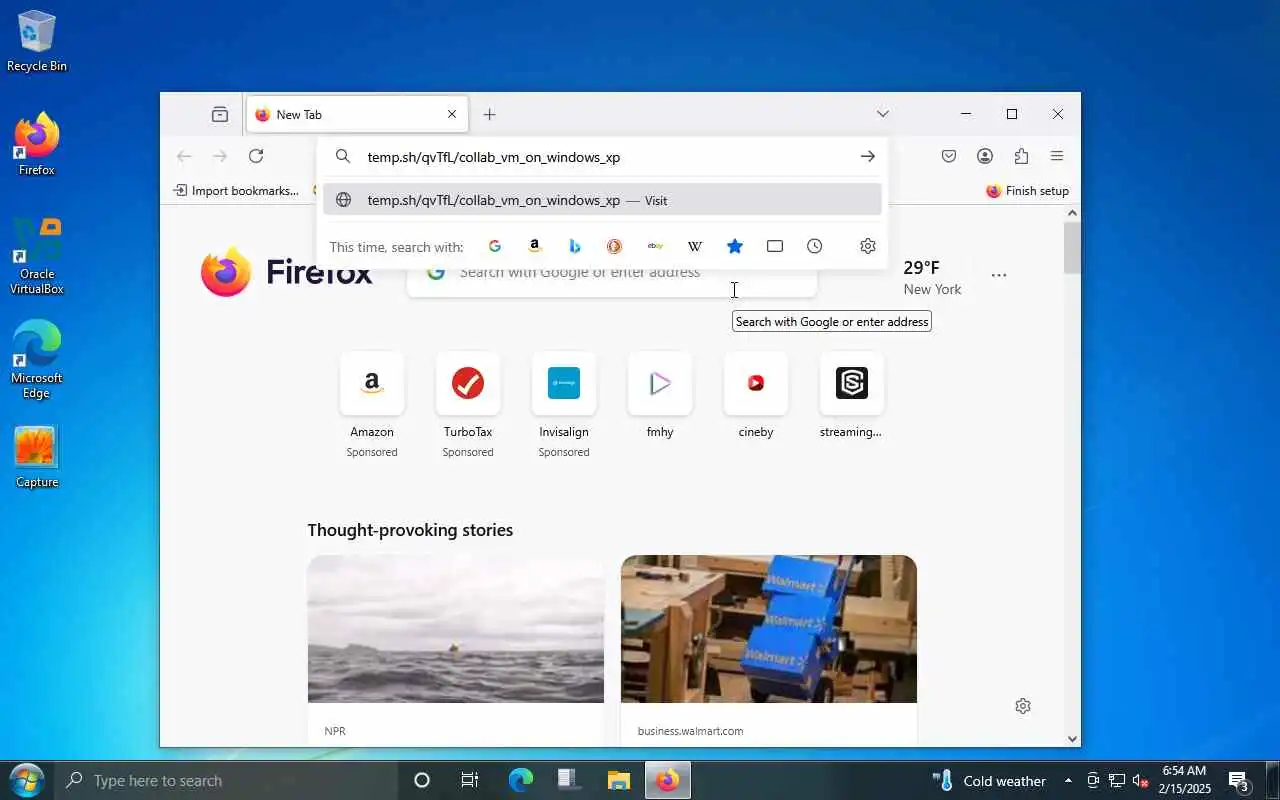Open a new tab with plus button
Screen dimensions: 1280x800
click(x=489, y=114)
